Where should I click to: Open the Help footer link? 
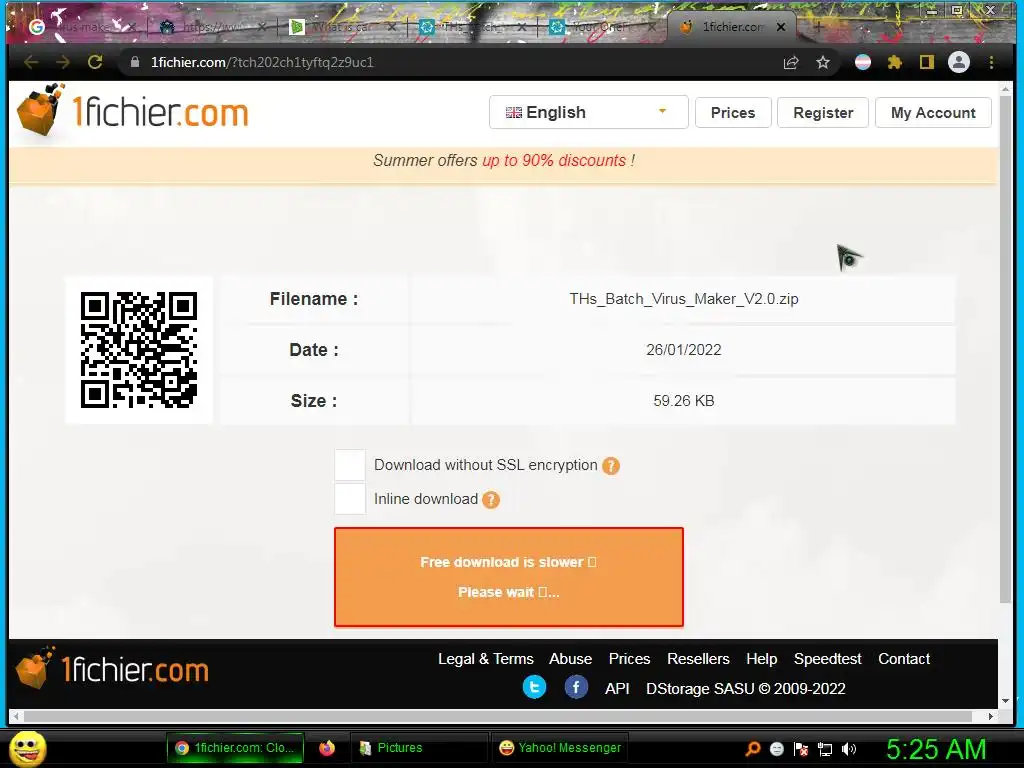tap(761, 658)
